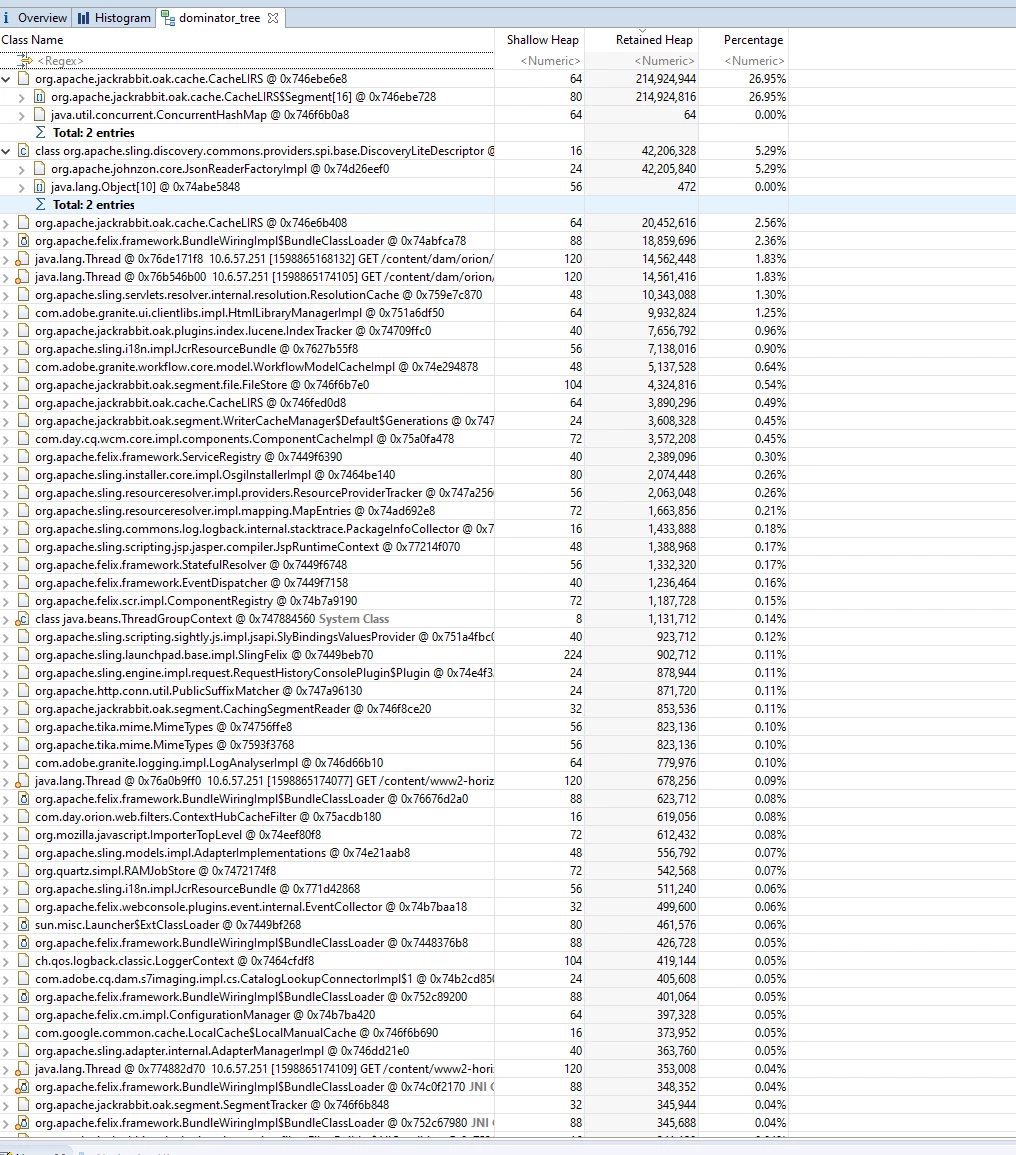Click the dominator_tree tab icon
The height and width of the screenshot is (1155, 1016).
[168, 18]
